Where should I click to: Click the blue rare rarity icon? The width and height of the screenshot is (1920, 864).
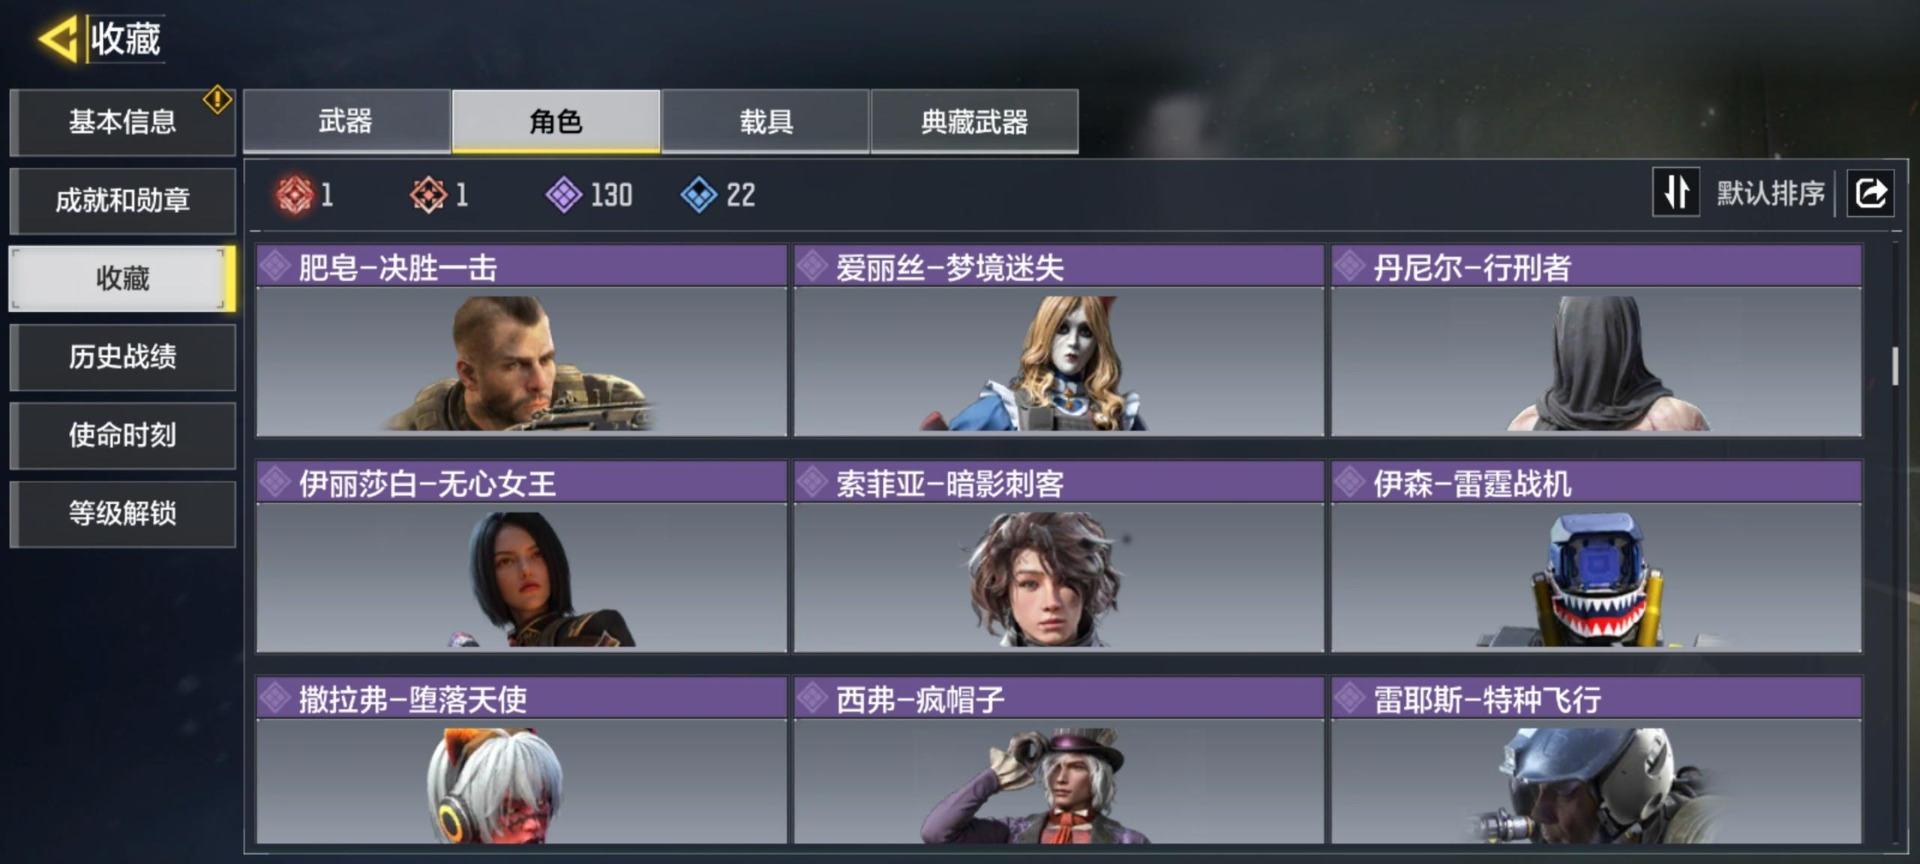pos(699,195)
